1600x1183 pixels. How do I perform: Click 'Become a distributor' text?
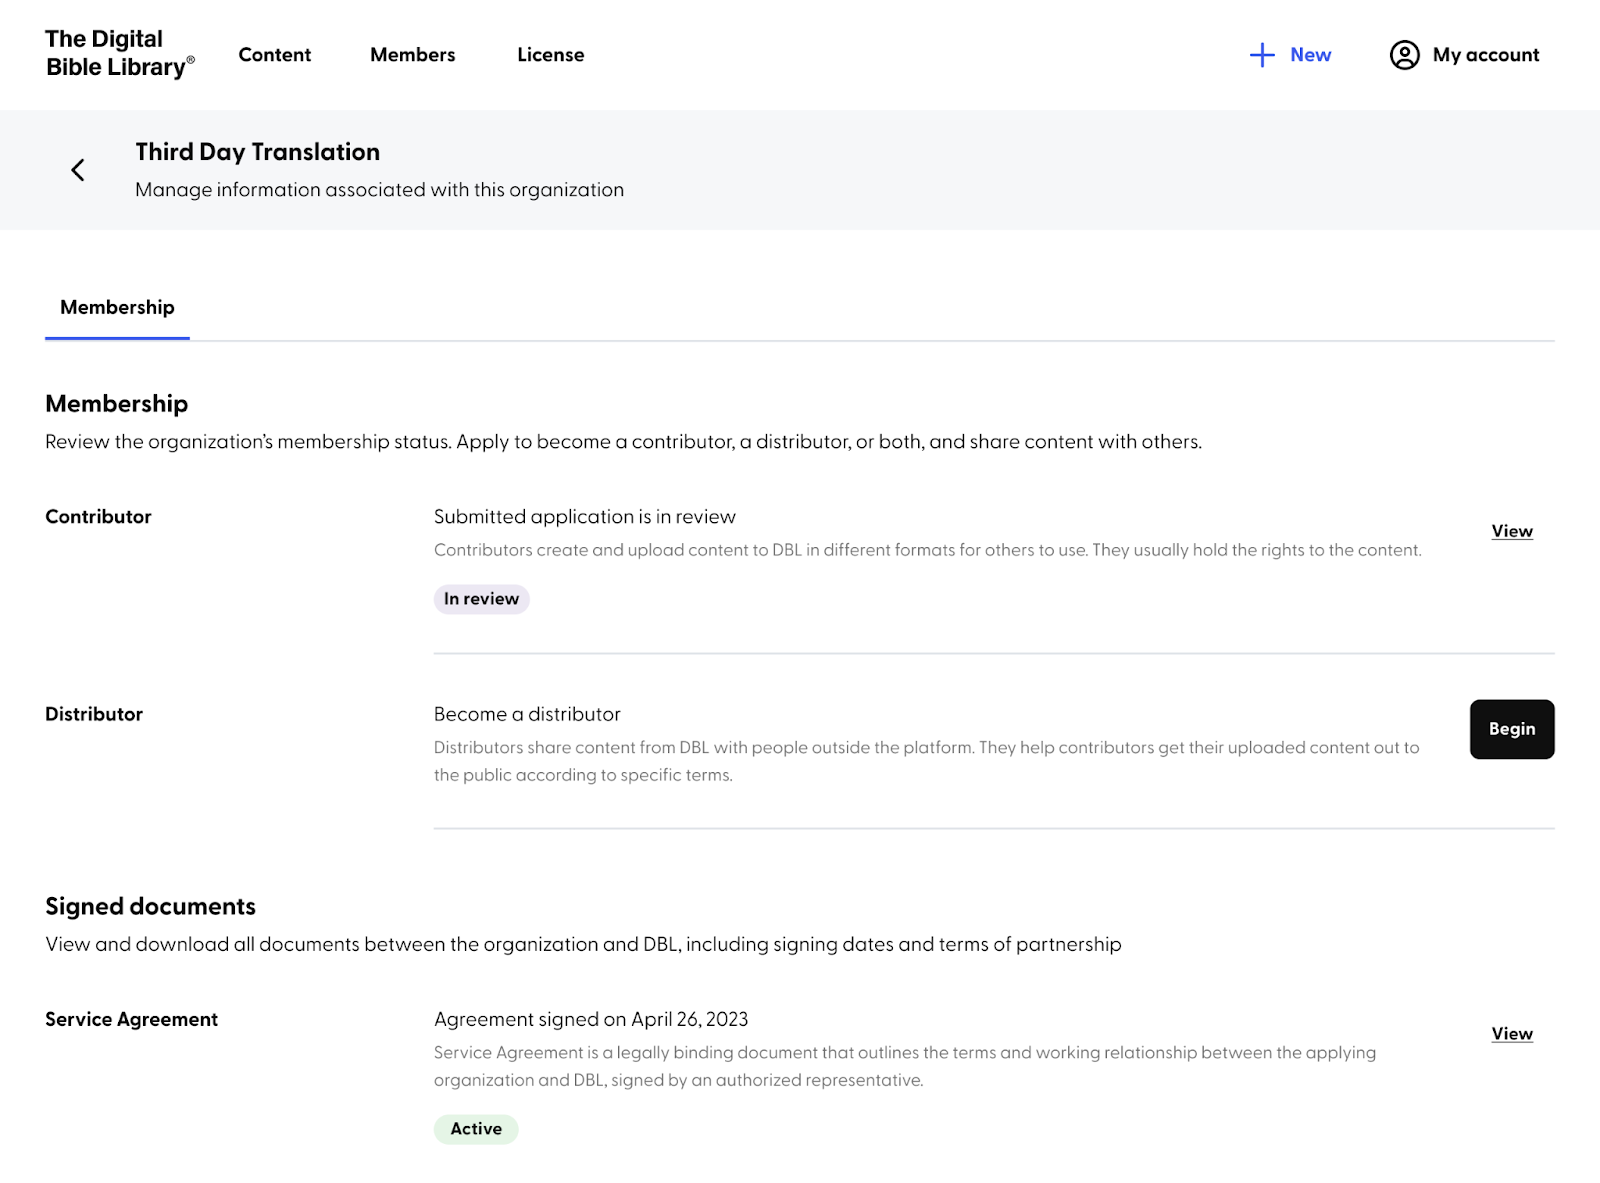(x=527, y=714)
